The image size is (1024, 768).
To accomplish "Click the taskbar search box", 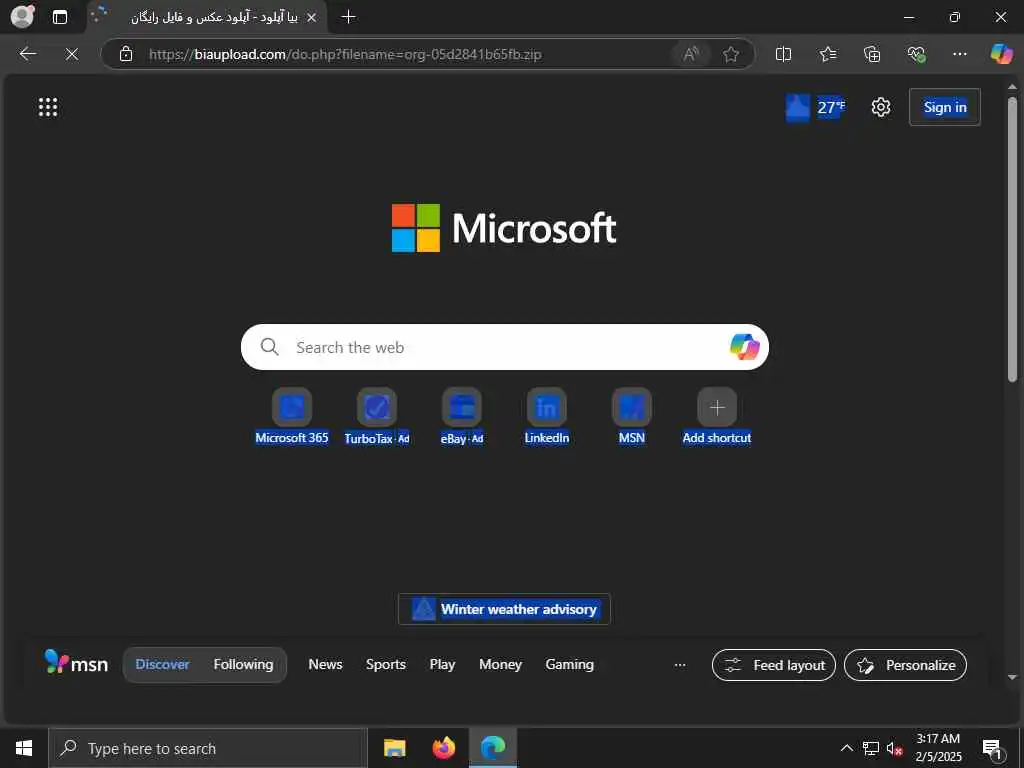I will (208, 748).
